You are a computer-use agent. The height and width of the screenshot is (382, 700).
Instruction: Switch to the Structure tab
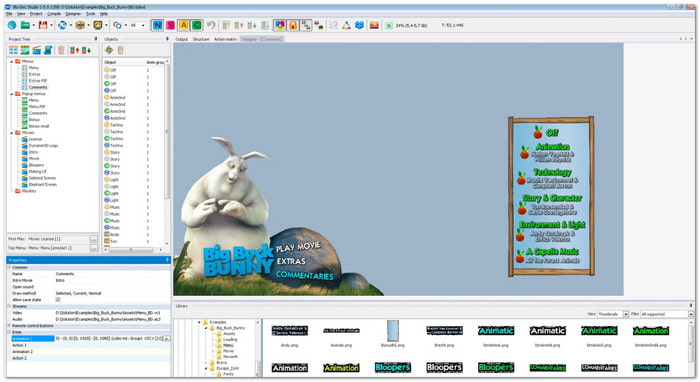201,39
